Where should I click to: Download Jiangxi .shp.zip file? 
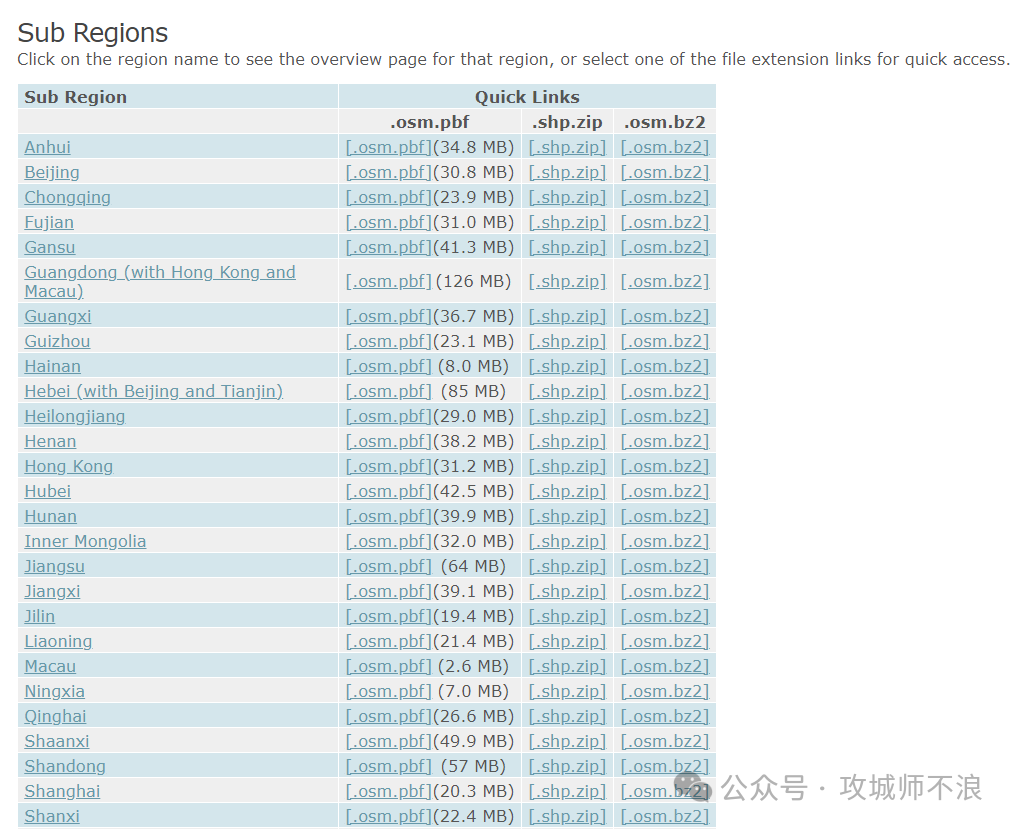point(567,592)
